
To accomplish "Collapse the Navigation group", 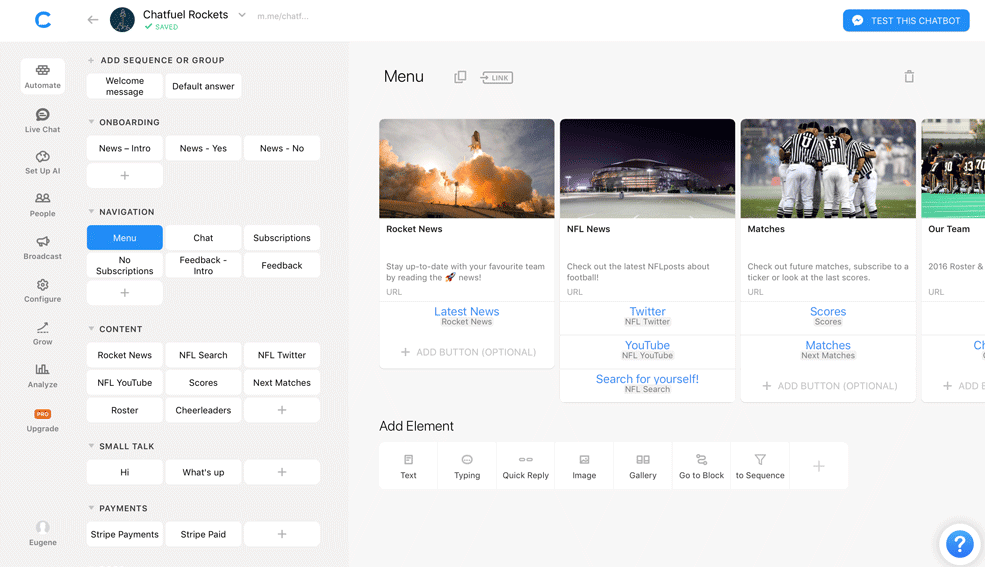I will point(92,212).
